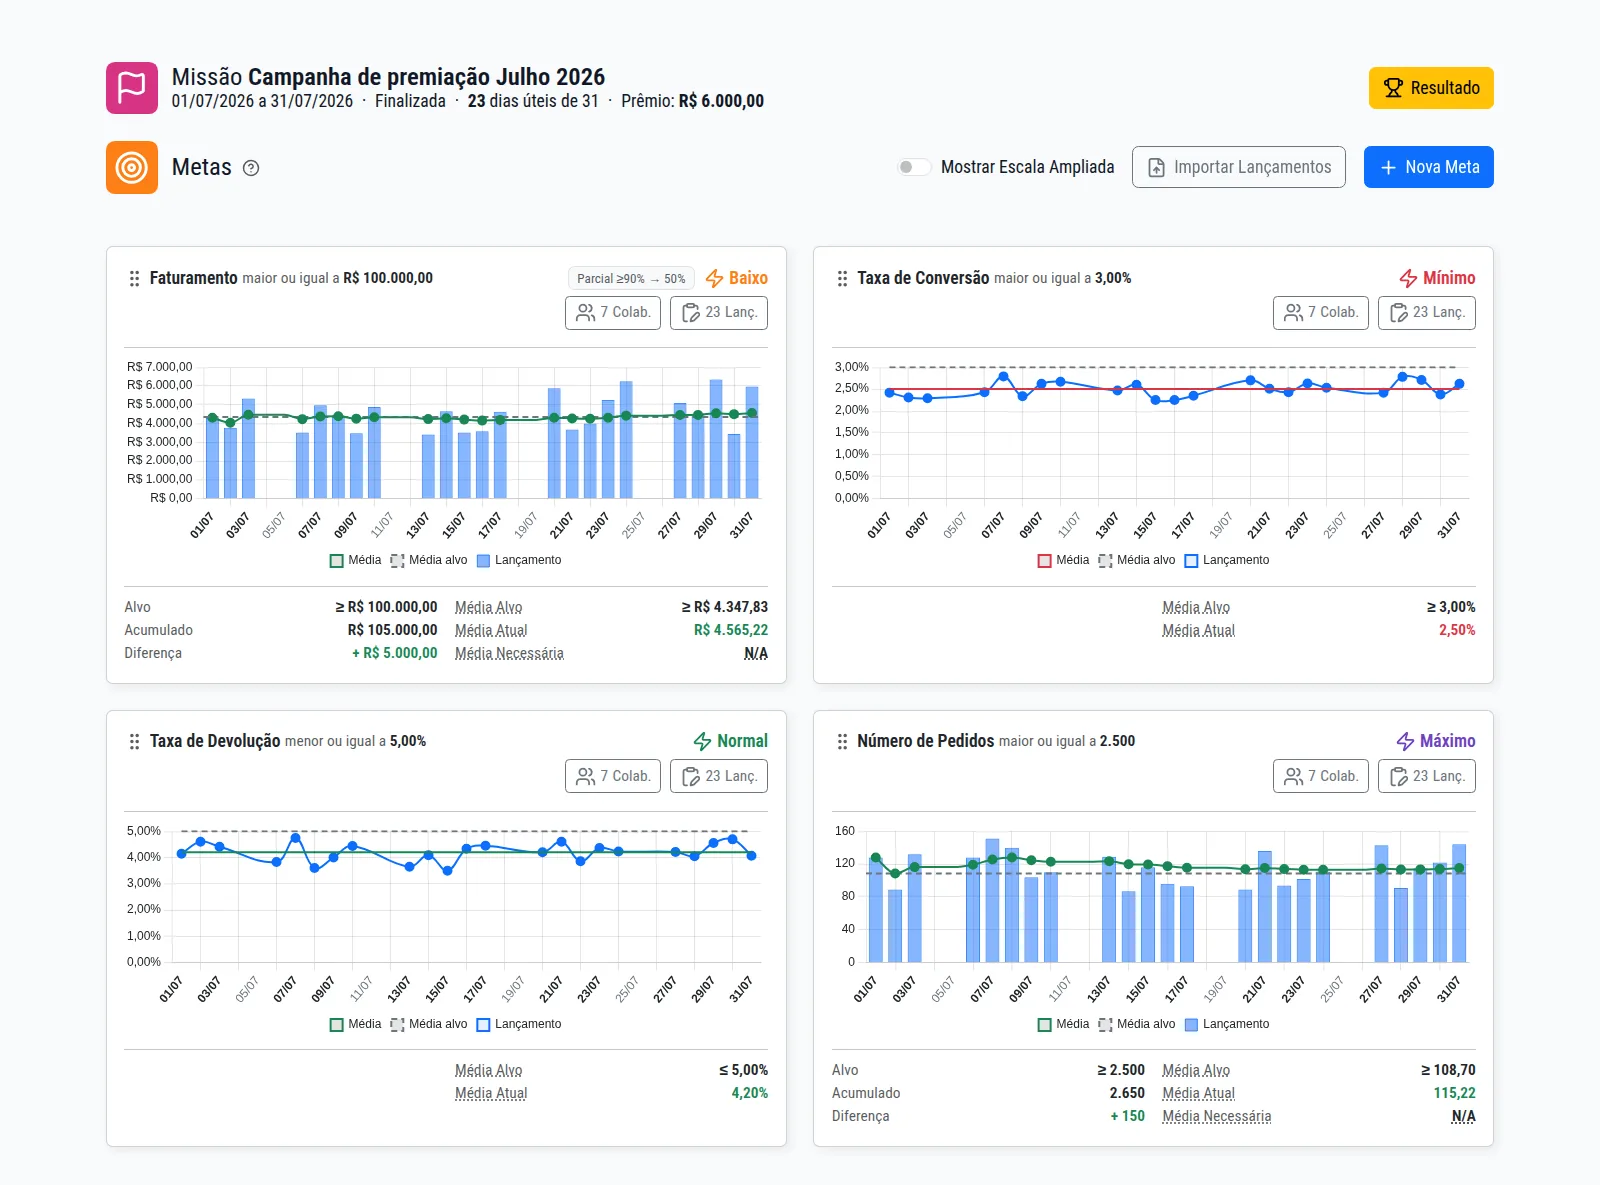Click the Taxa de Devolução card title

(215, 741)
